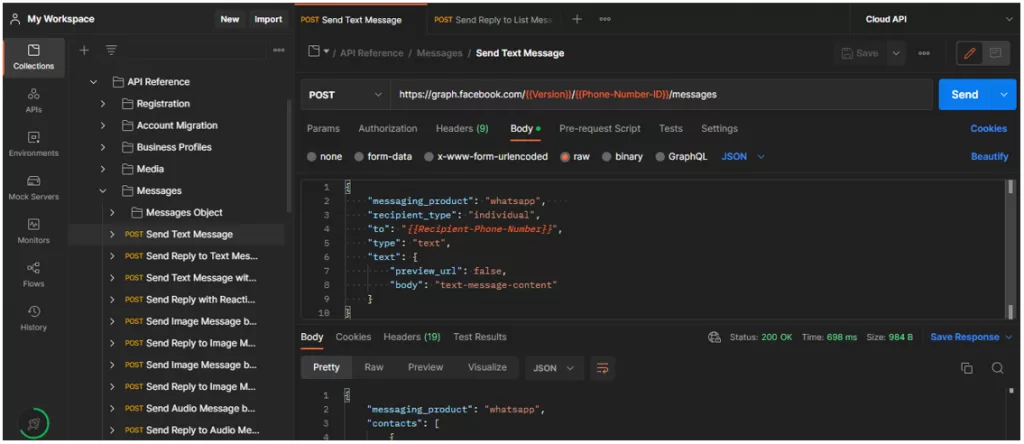Screen dimensions: 1024x444
Task: Open the Monitors sidebar panel
Action: (34, 231)
